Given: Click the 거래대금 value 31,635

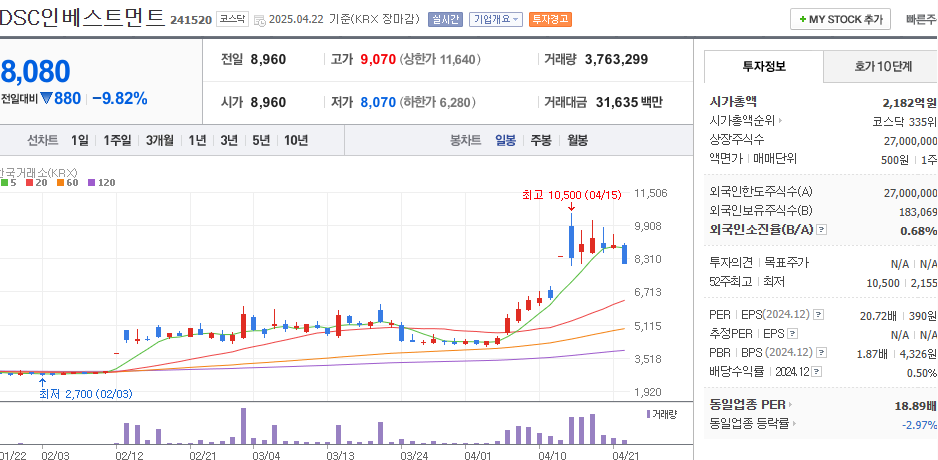Looking at the screenshot, I should (617, 102).
